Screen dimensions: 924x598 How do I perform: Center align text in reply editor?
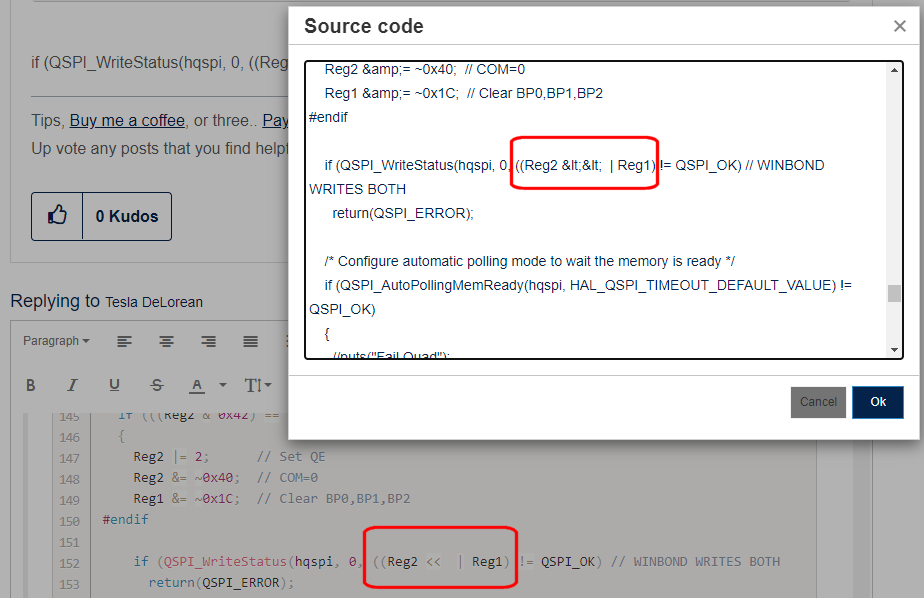(x=167, y=341)
